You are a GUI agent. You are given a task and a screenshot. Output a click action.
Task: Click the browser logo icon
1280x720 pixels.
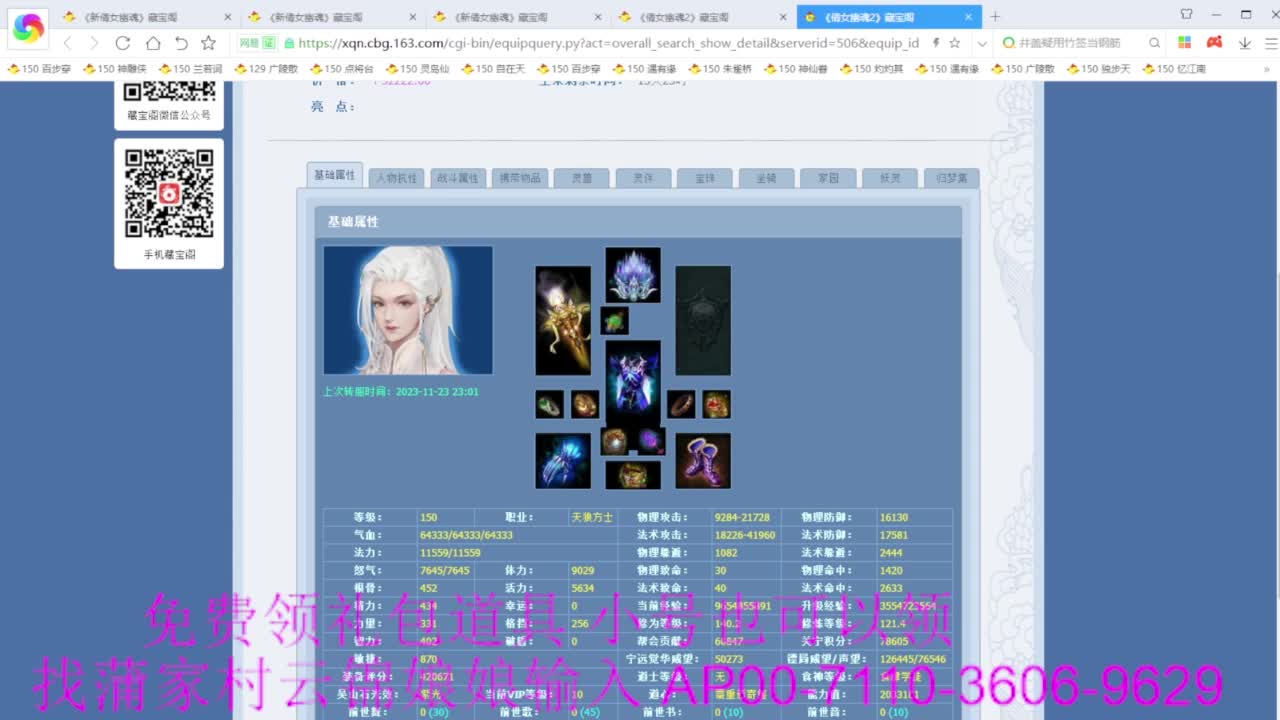pyautogui.click(x=28, y=28)
